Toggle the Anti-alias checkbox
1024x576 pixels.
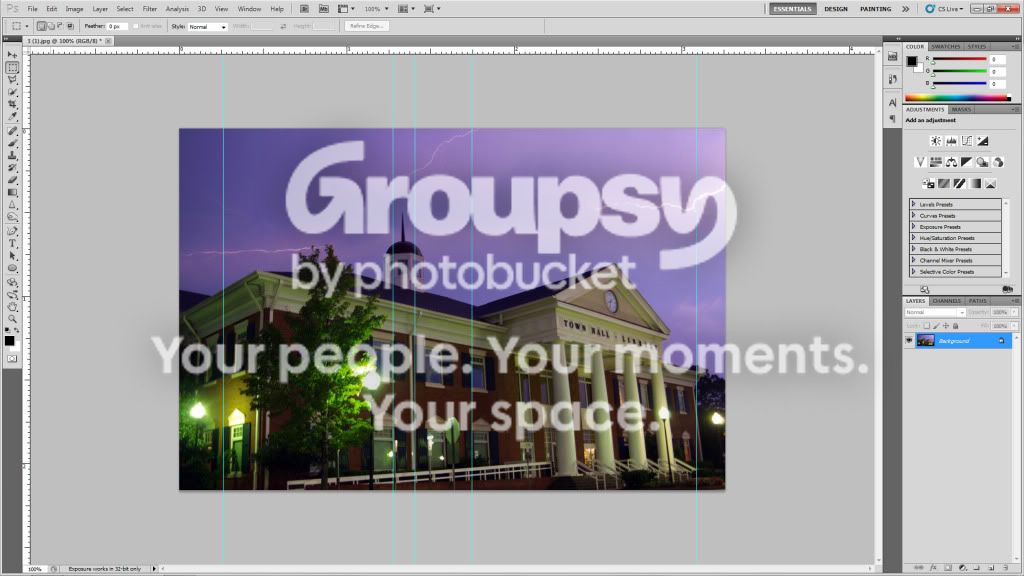pos(136,26)
